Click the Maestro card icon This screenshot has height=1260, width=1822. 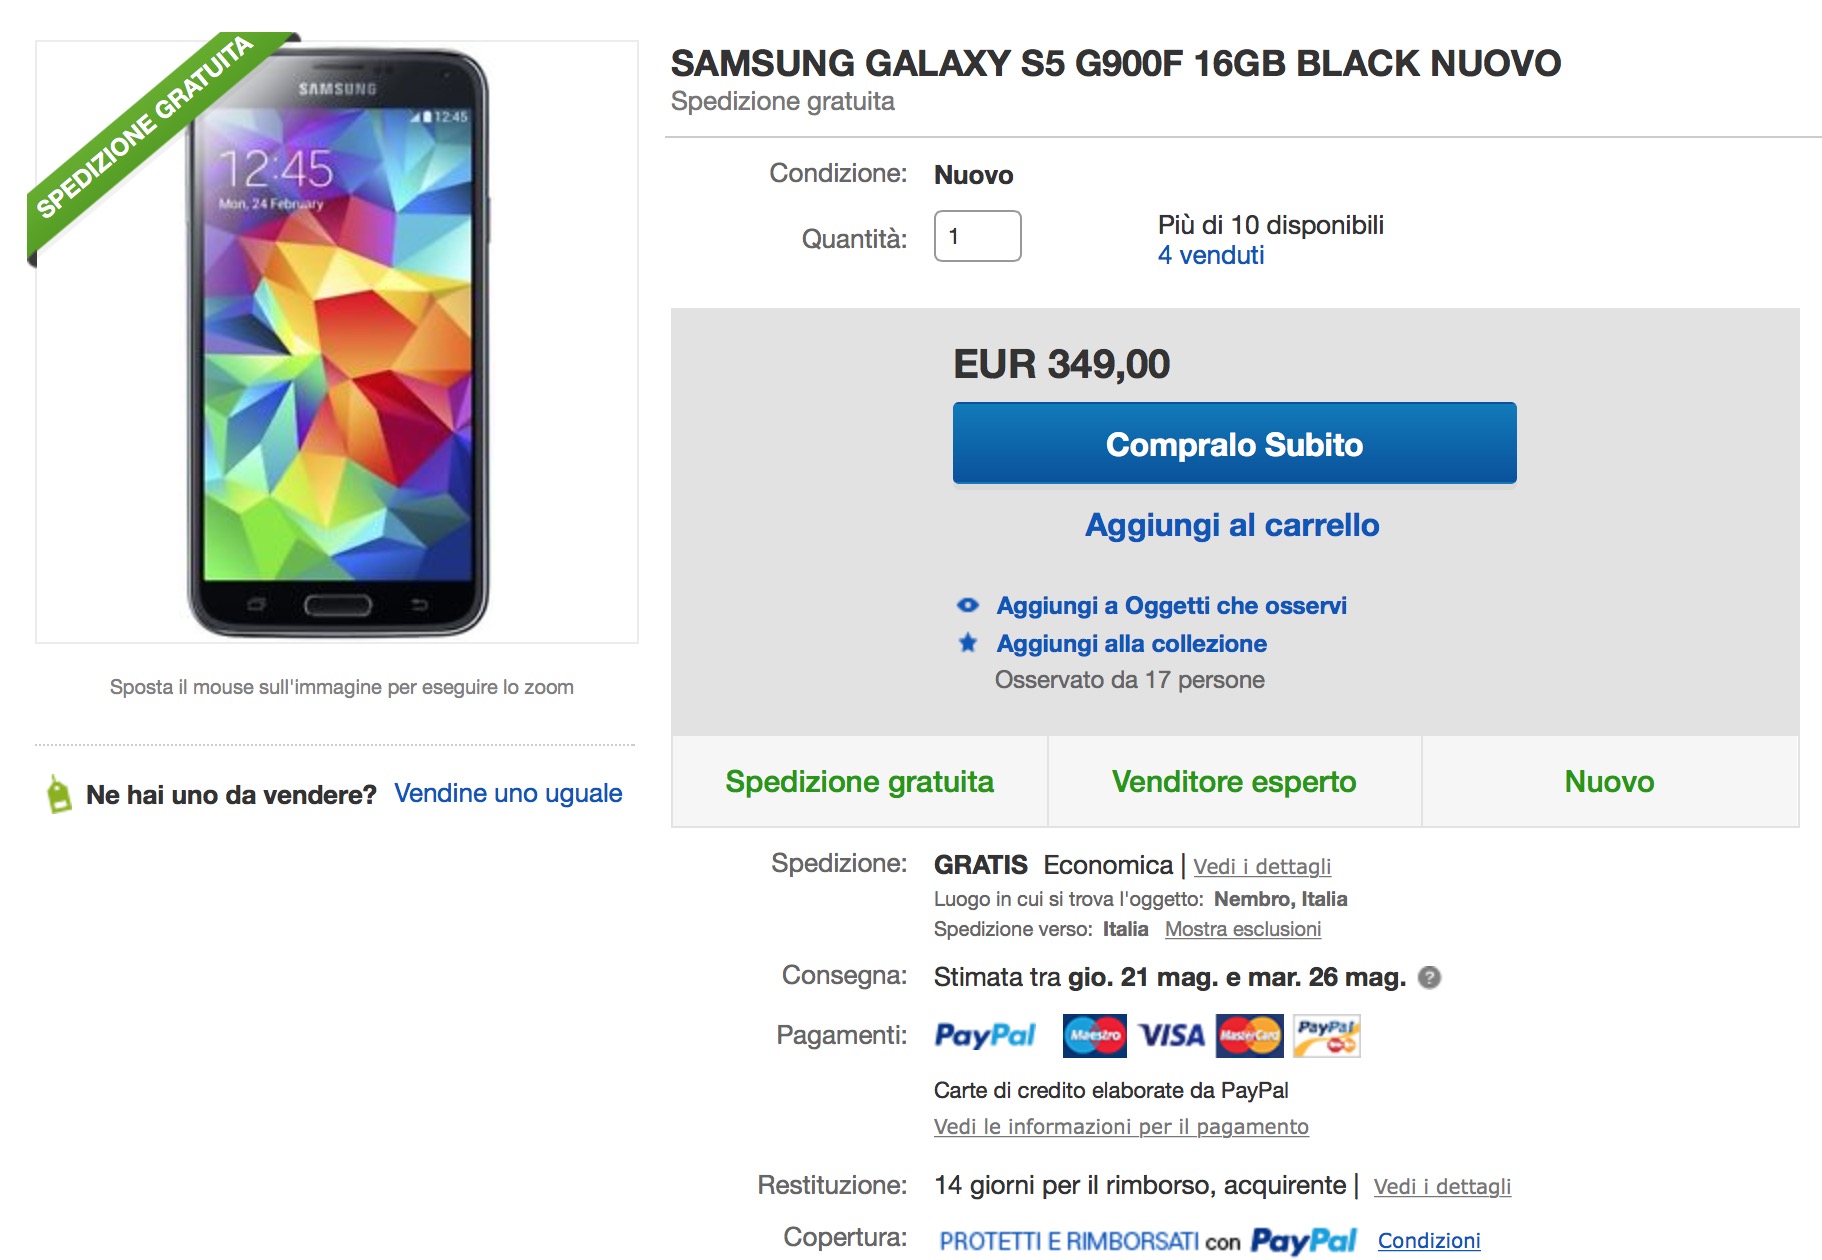[x=1094, y=1035]
